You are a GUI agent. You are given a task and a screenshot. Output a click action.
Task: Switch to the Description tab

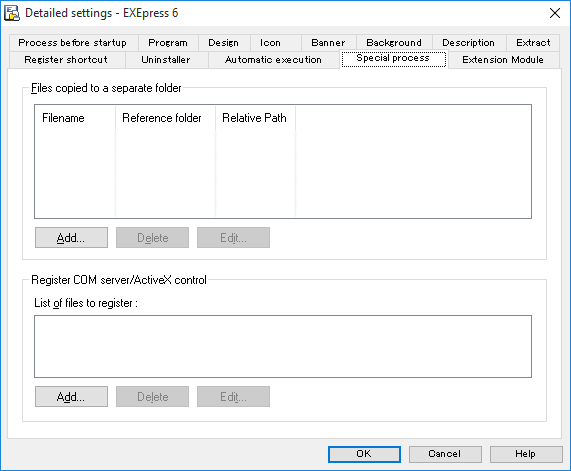[x=469, y=43]
